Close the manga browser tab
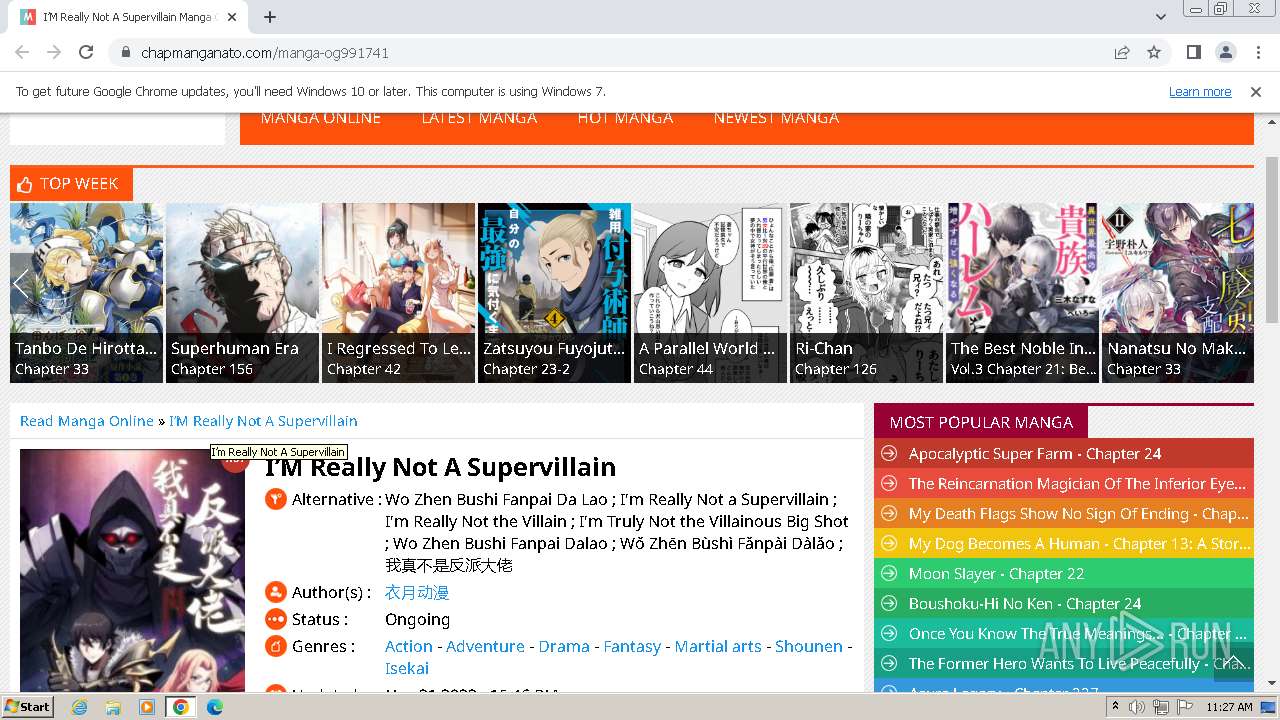The width and height of the screenshot is (1280, 720). pos(232,17)
